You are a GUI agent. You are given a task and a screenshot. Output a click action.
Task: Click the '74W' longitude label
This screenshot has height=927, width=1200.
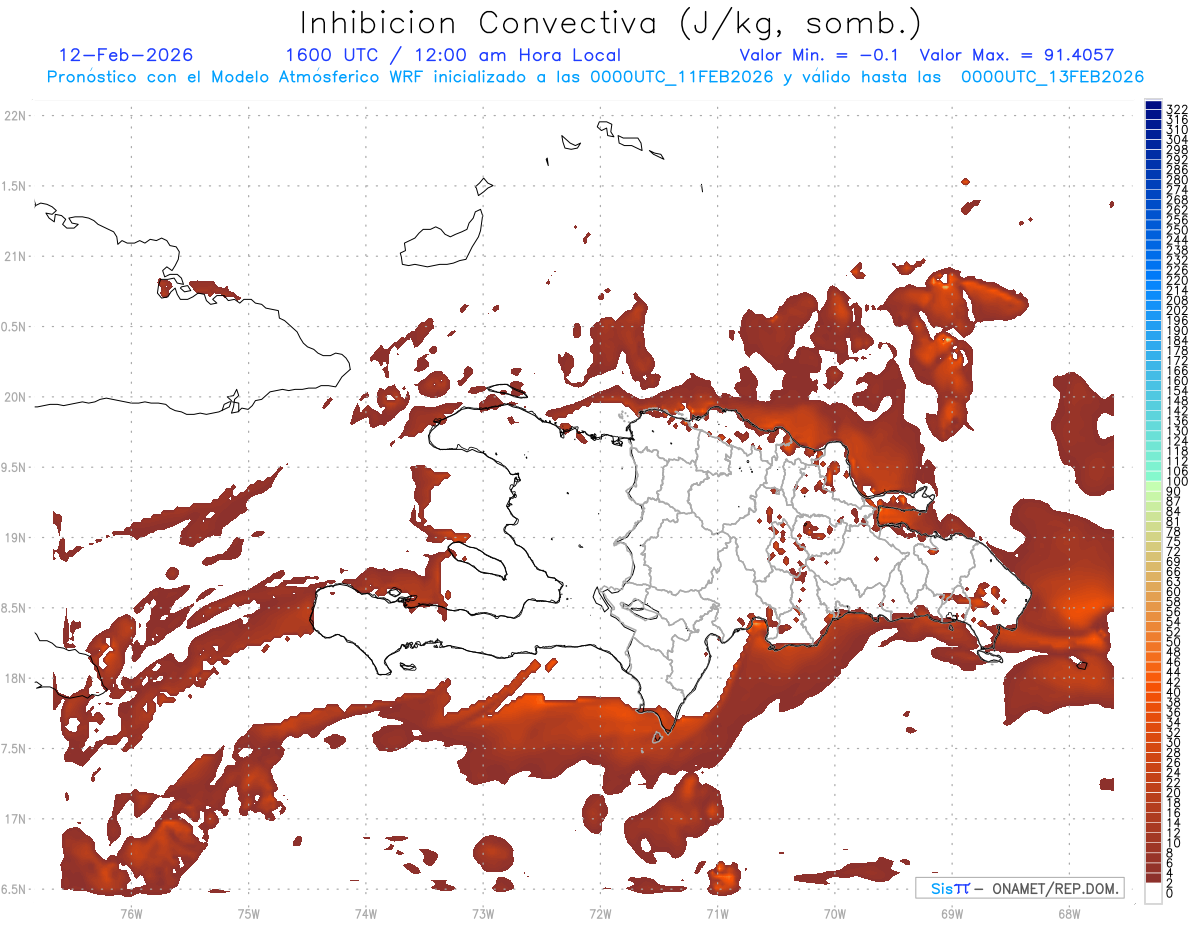click(365, 913)
